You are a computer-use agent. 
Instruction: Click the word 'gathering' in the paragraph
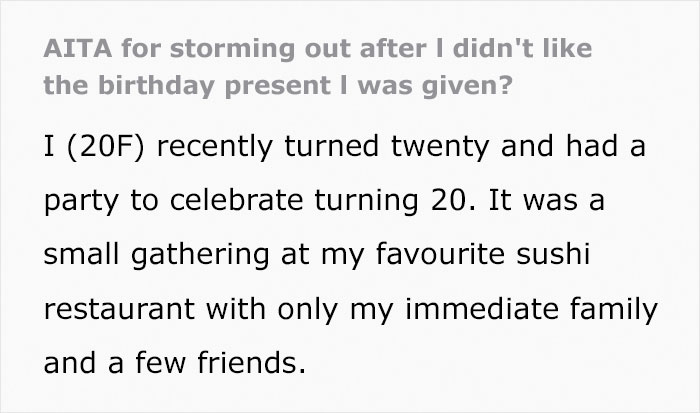point(200,256)
